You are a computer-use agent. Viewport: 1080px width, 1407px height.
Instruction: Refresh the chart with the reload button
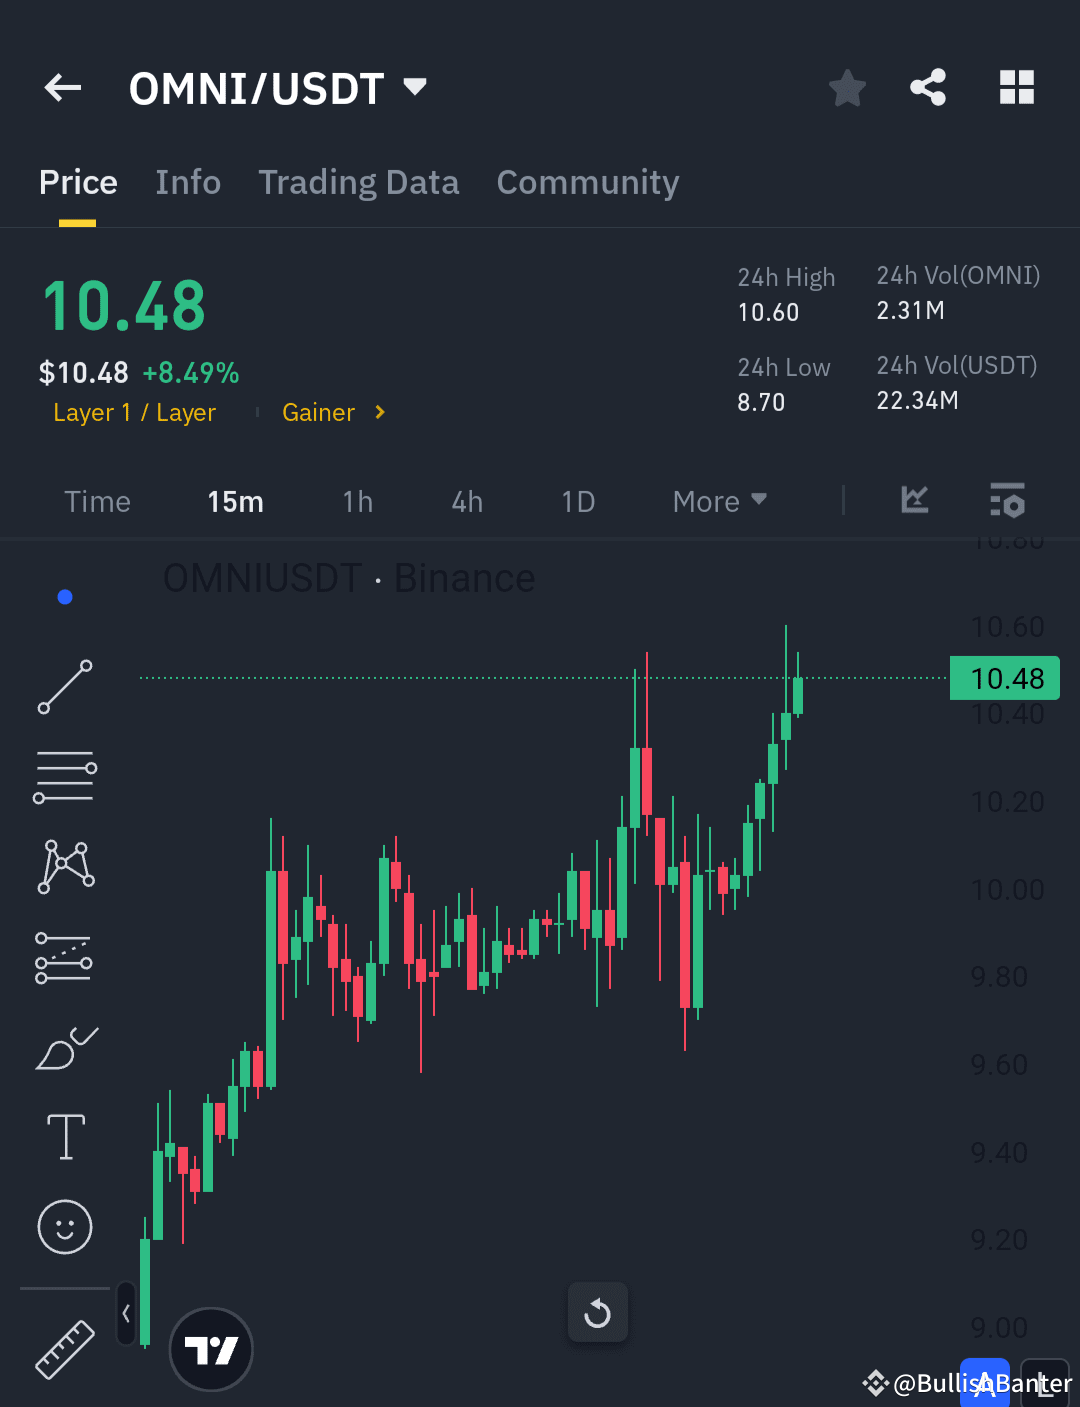(598, 1312)
